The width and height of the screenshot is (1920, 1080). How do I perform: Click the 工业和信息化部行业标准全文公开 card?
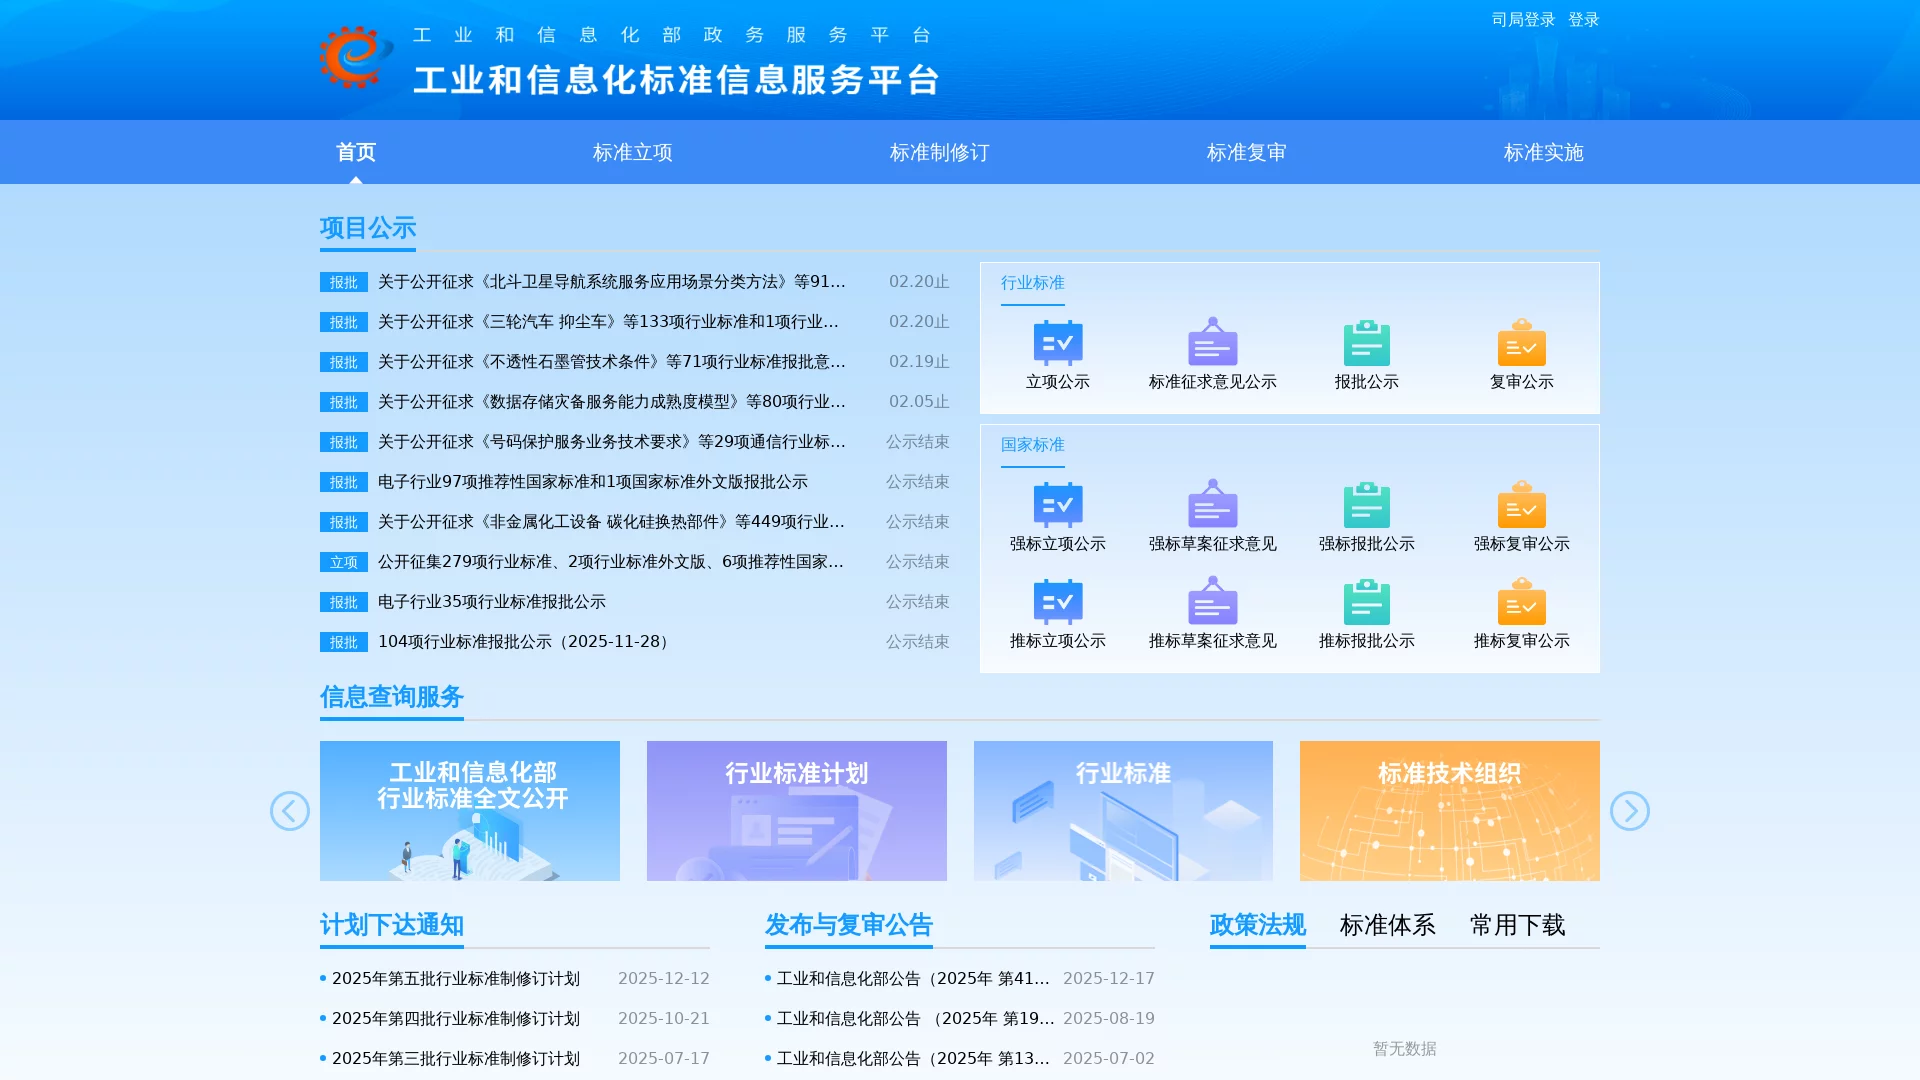(x=470, y=811)
